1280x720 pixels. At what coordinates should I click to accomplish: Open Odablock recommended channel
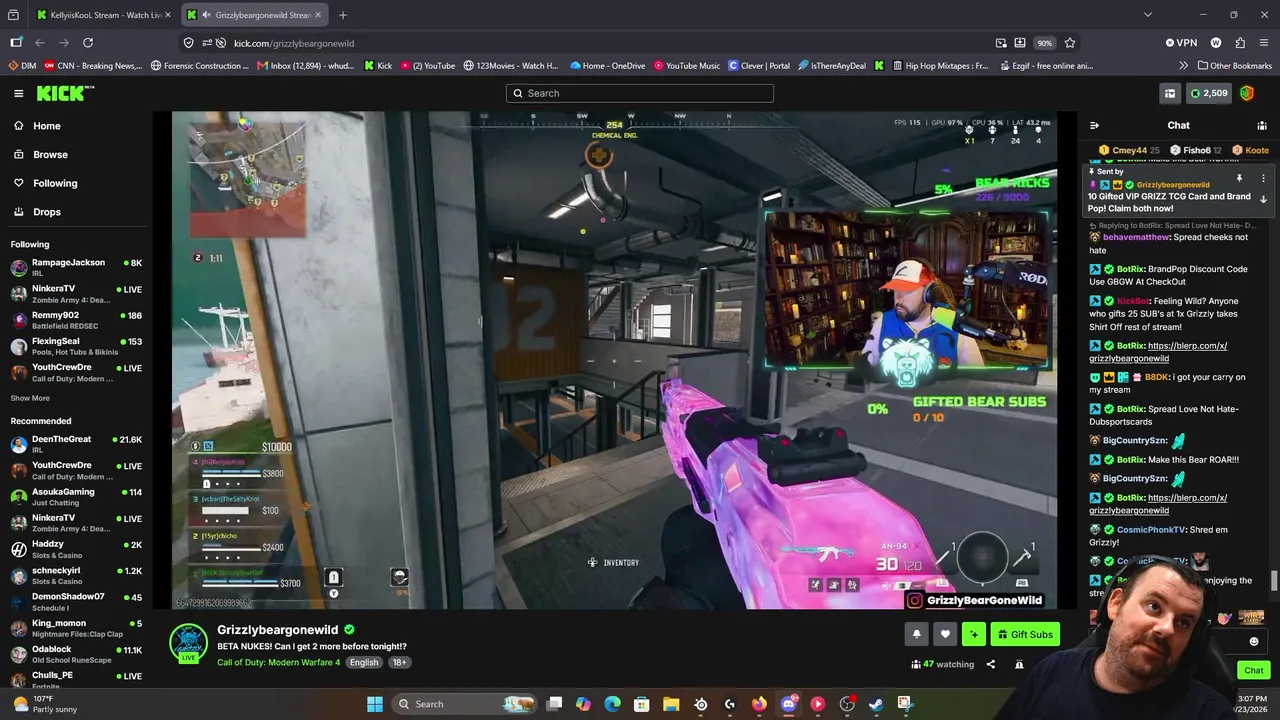(x=76, y=654)
